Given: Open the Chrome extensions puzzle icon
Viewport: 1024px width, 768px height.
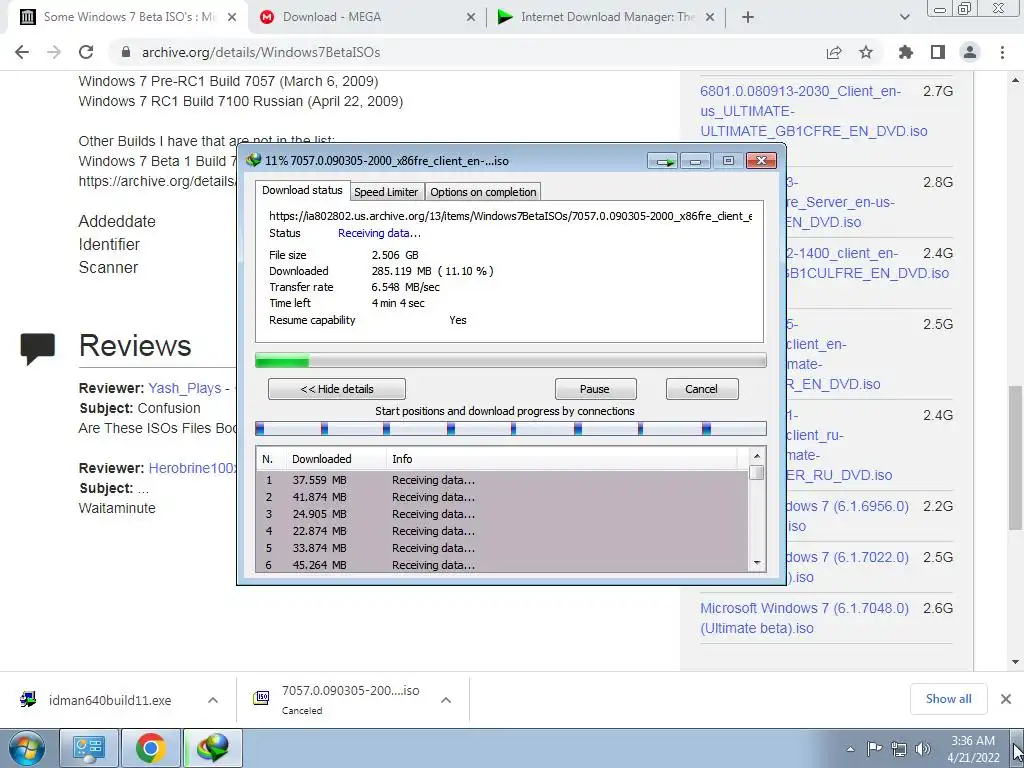Looking at the screenshot, I should [906, 52].
